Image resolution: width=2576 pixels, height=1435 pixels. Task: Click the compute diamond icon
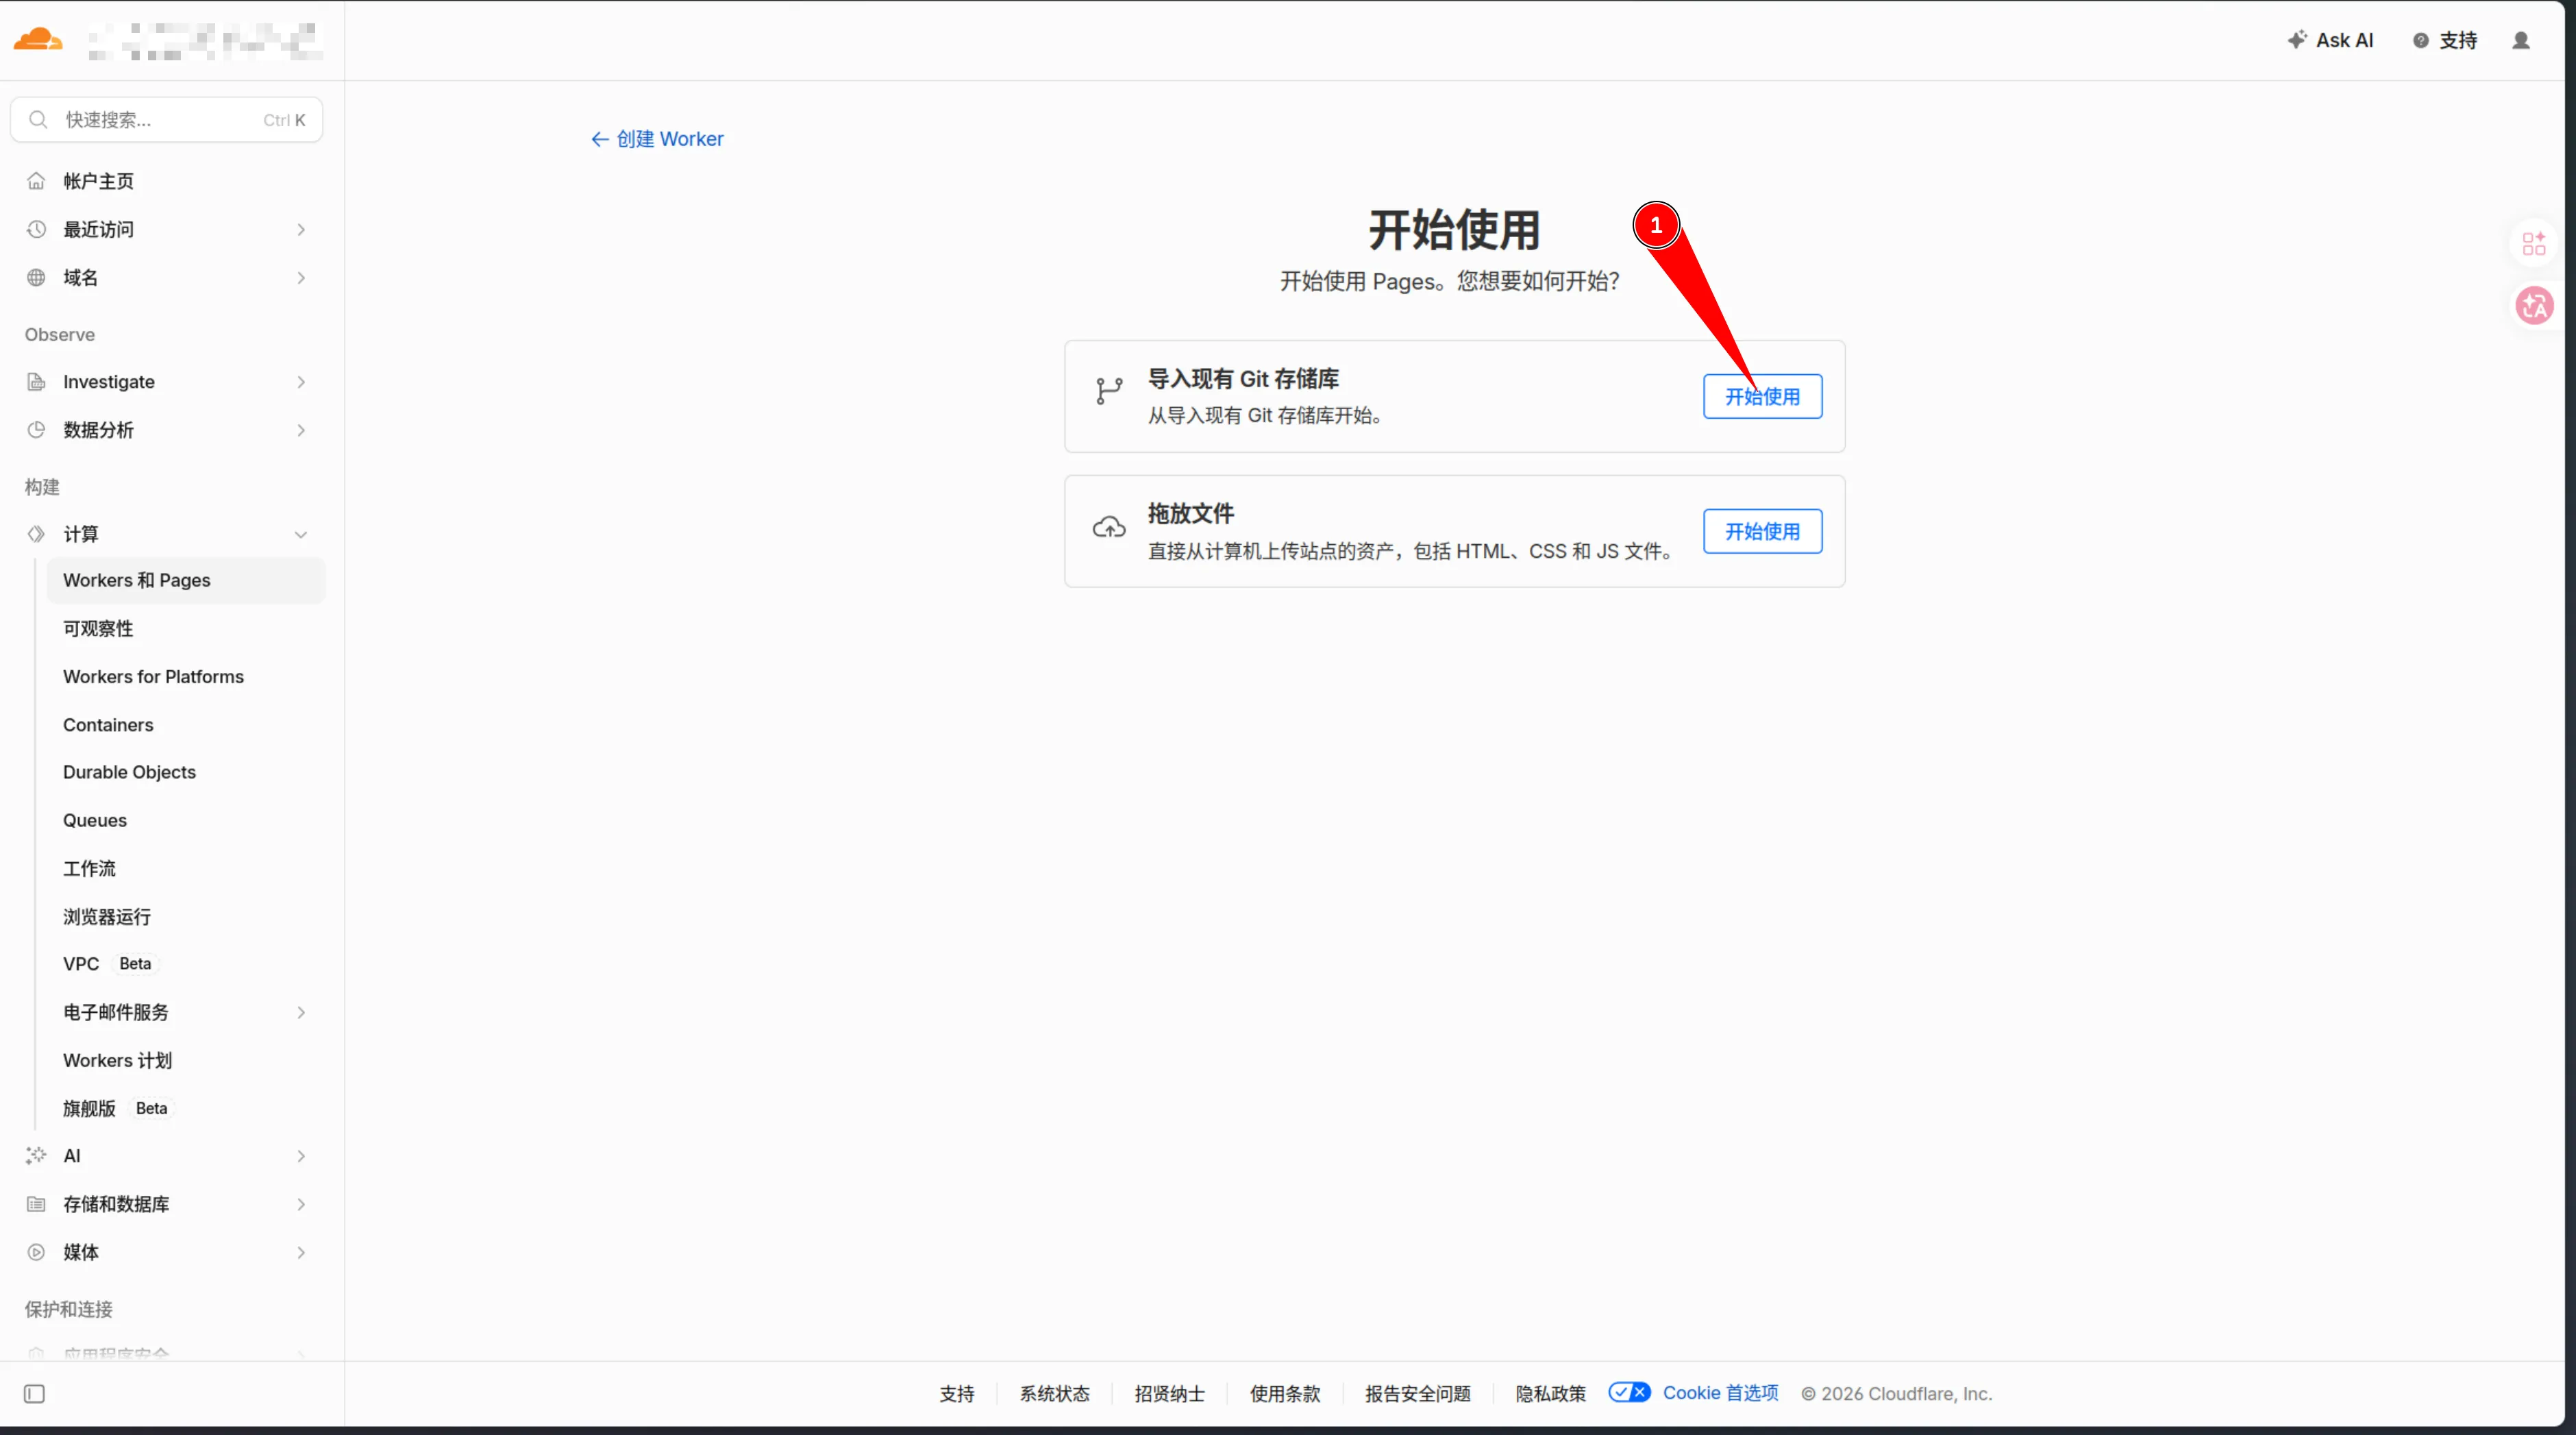36,534
